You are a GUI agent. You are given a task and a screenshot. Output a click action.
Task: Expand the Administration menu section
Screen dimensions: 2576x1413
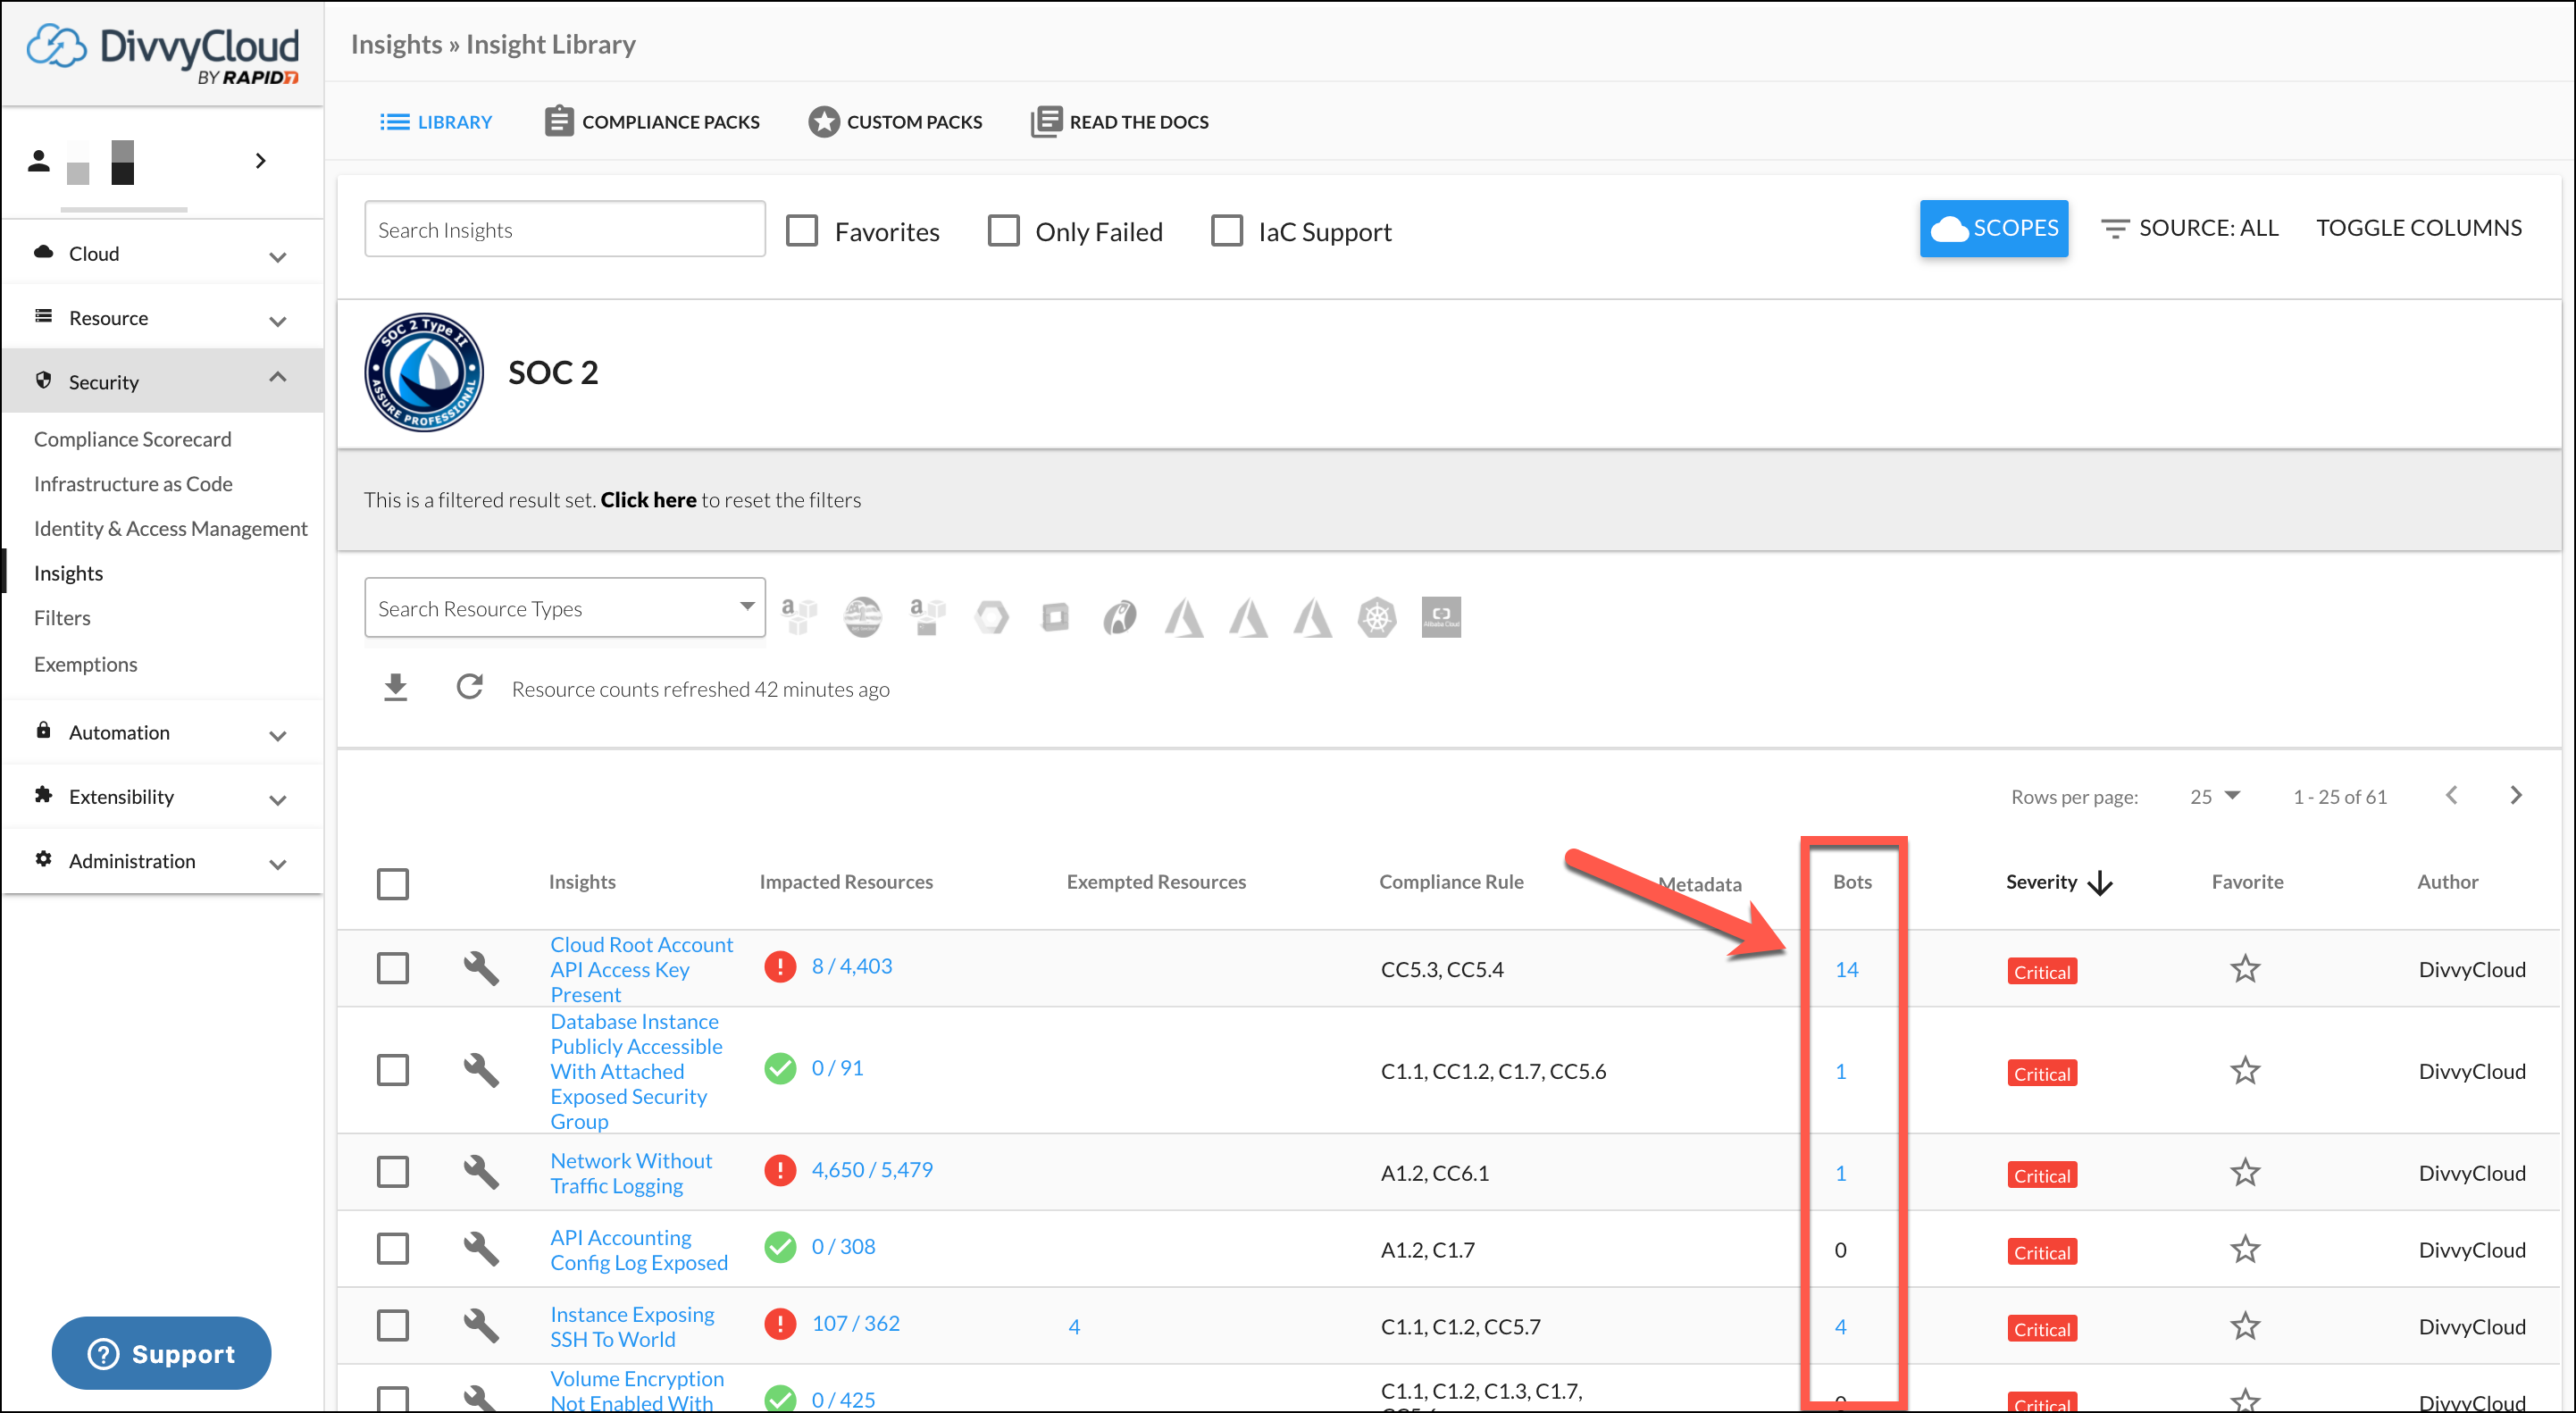coord(163,860)
